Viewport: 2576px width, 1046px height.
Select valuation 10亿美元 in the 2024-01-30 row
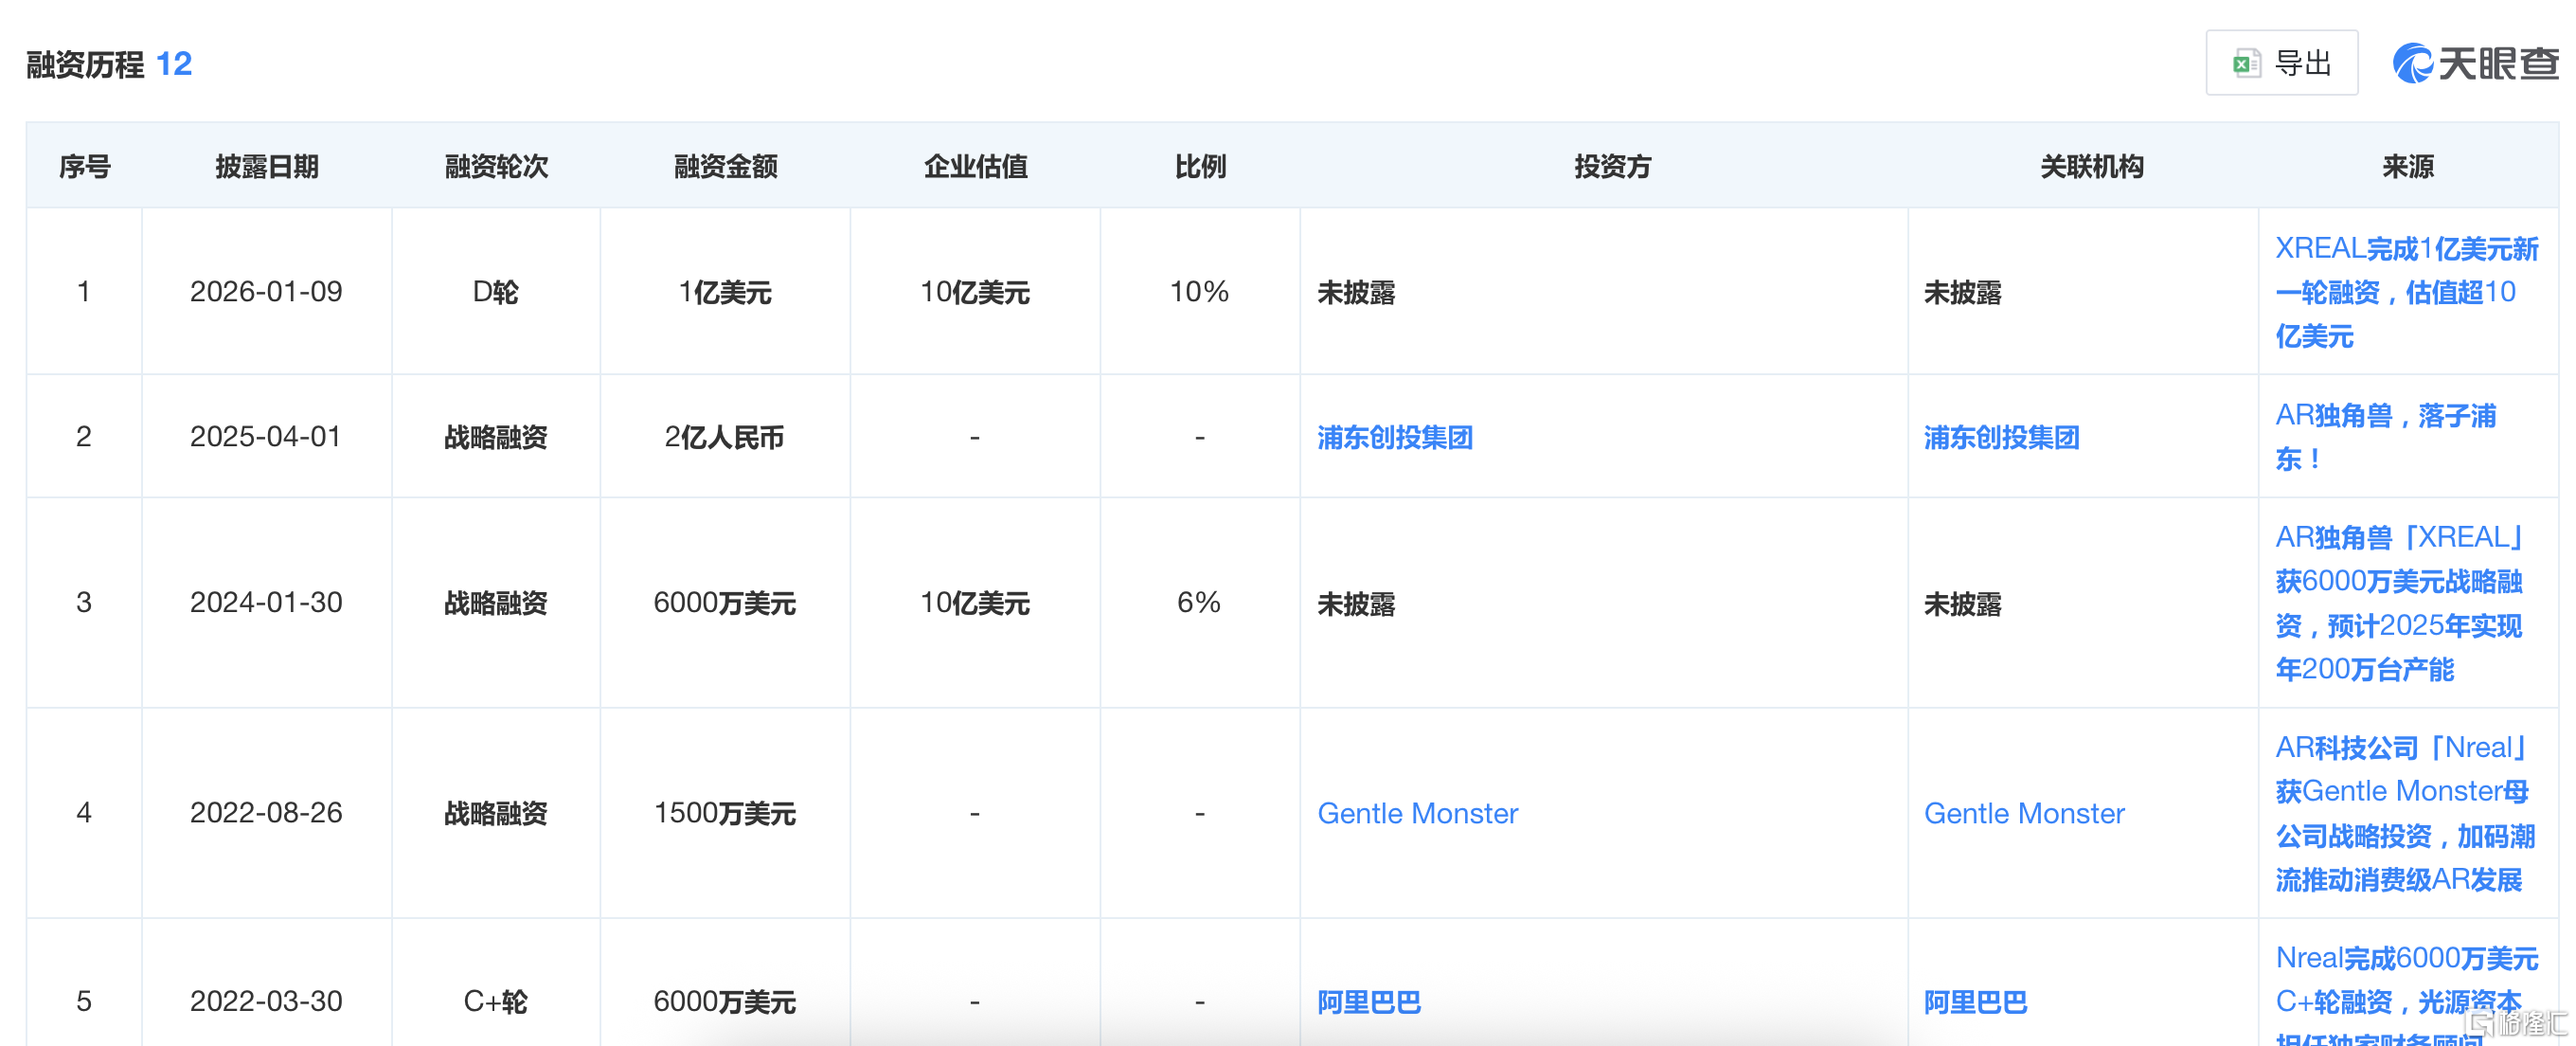coord(975,603)
